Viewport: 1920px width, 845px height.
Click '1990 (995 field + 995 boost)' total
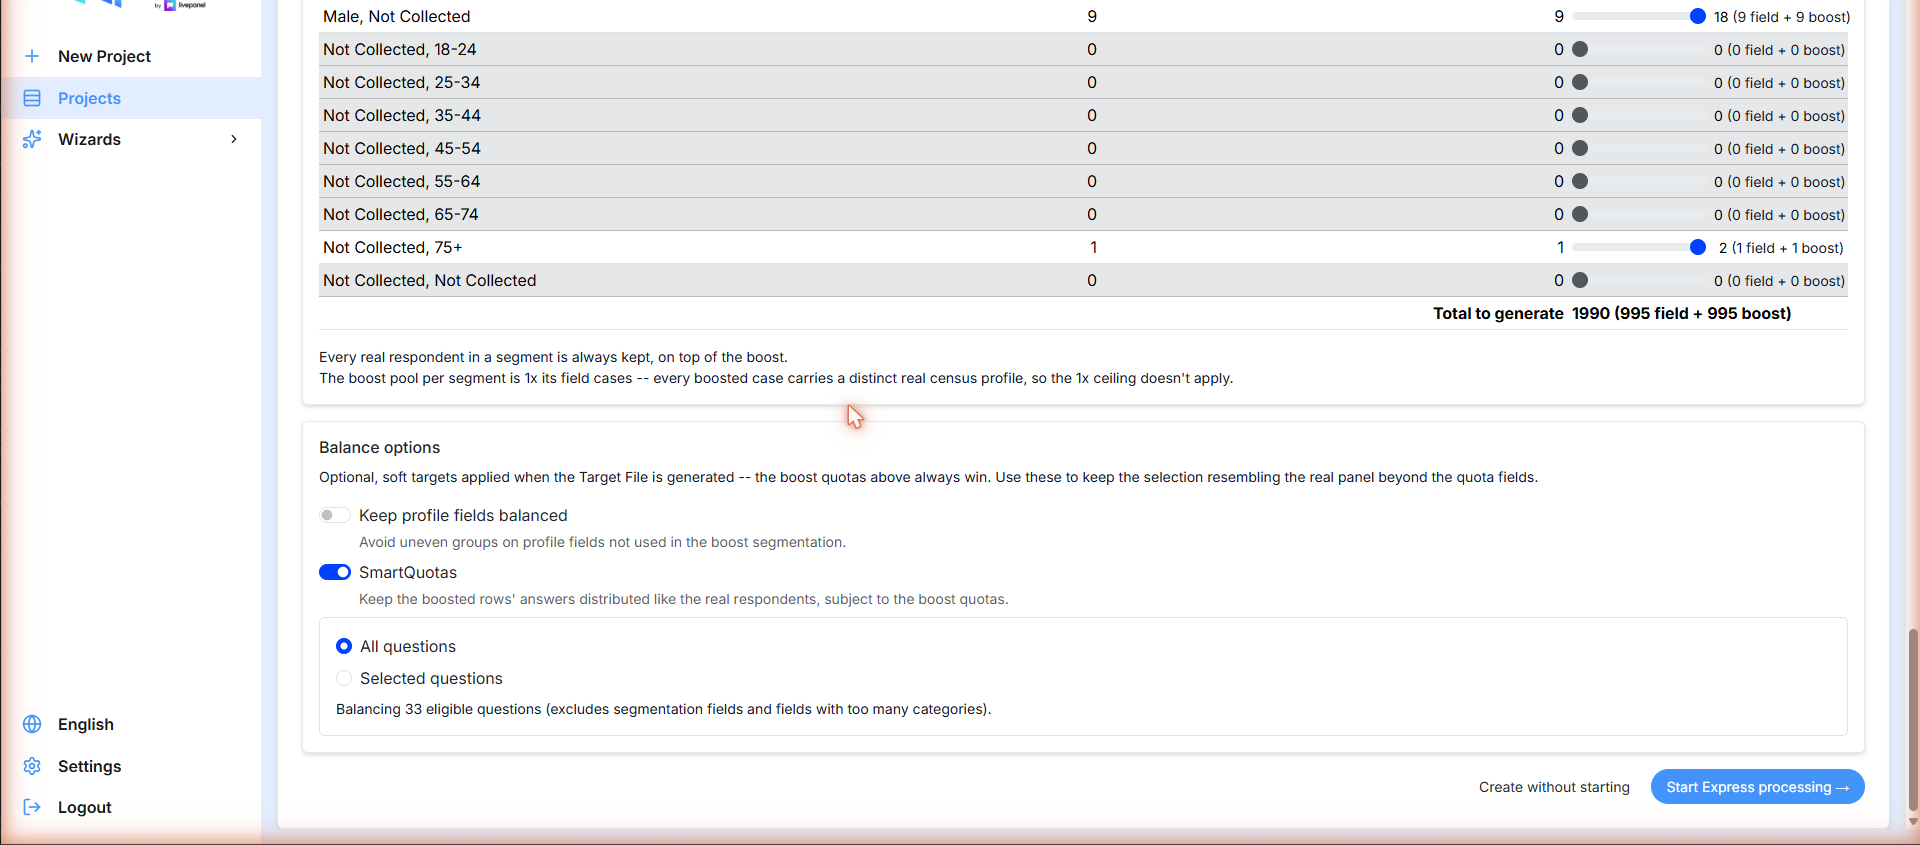point(1682,313)
